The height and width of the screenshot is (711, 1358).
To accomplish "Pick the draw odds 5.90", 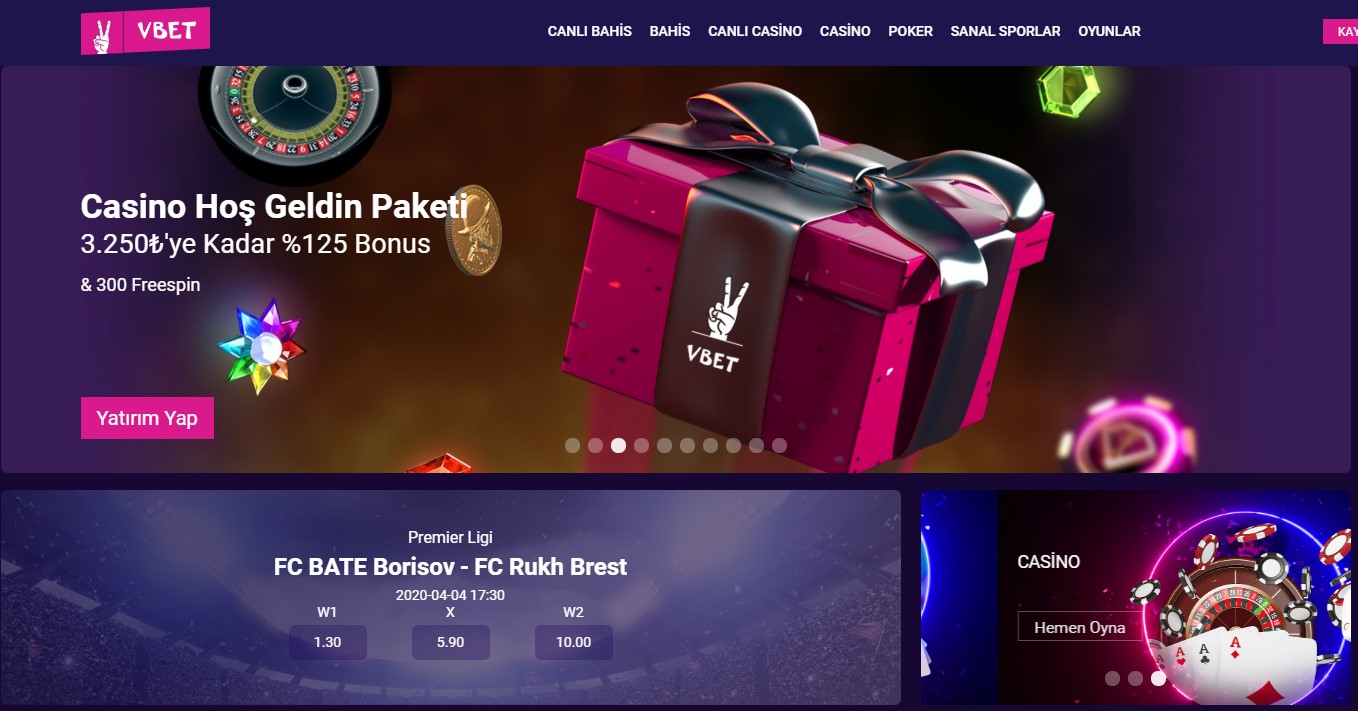I will click(451, 642).
